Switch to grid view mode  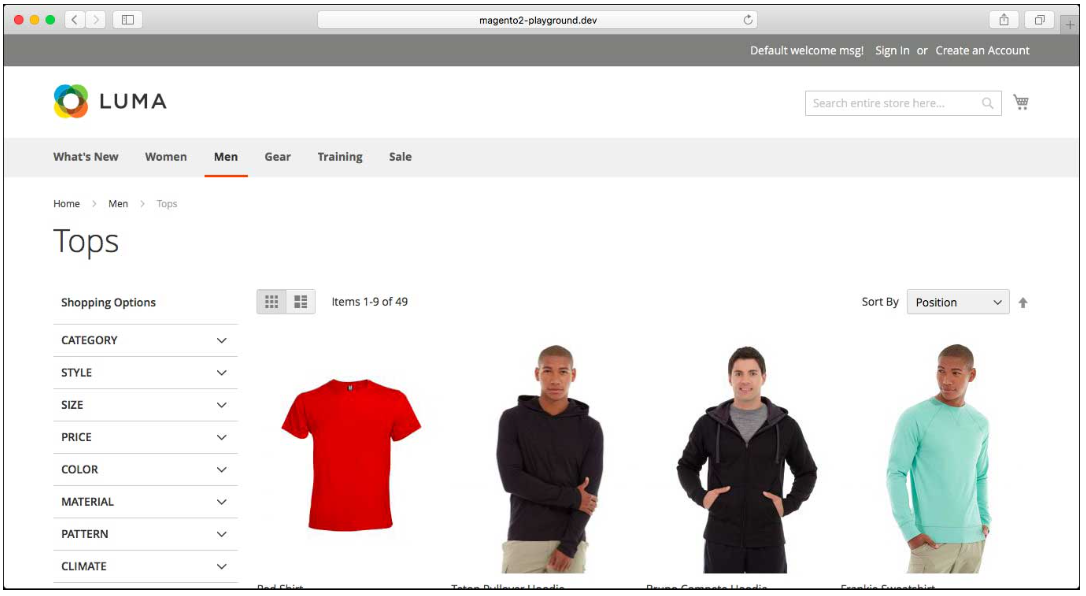pyautogui.click(x=271, y=302)
